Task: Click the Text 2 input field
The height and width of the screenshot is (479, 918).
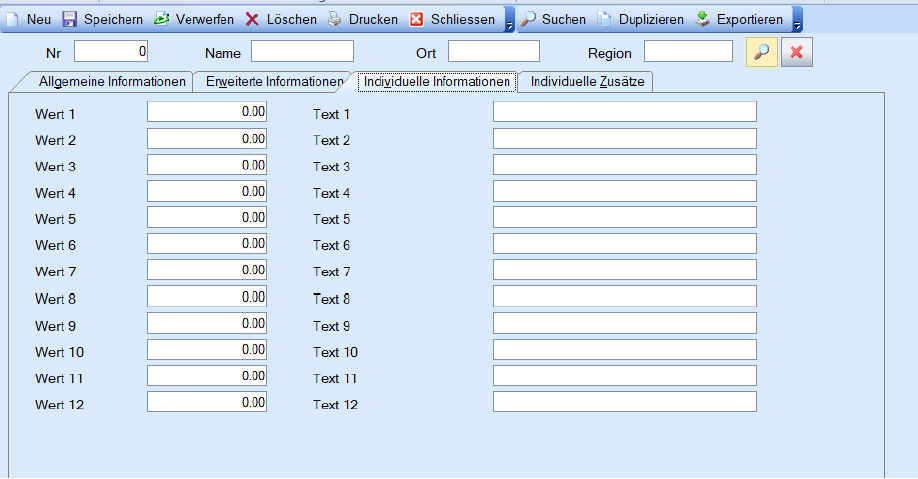Action: click(x=625, y=139)
